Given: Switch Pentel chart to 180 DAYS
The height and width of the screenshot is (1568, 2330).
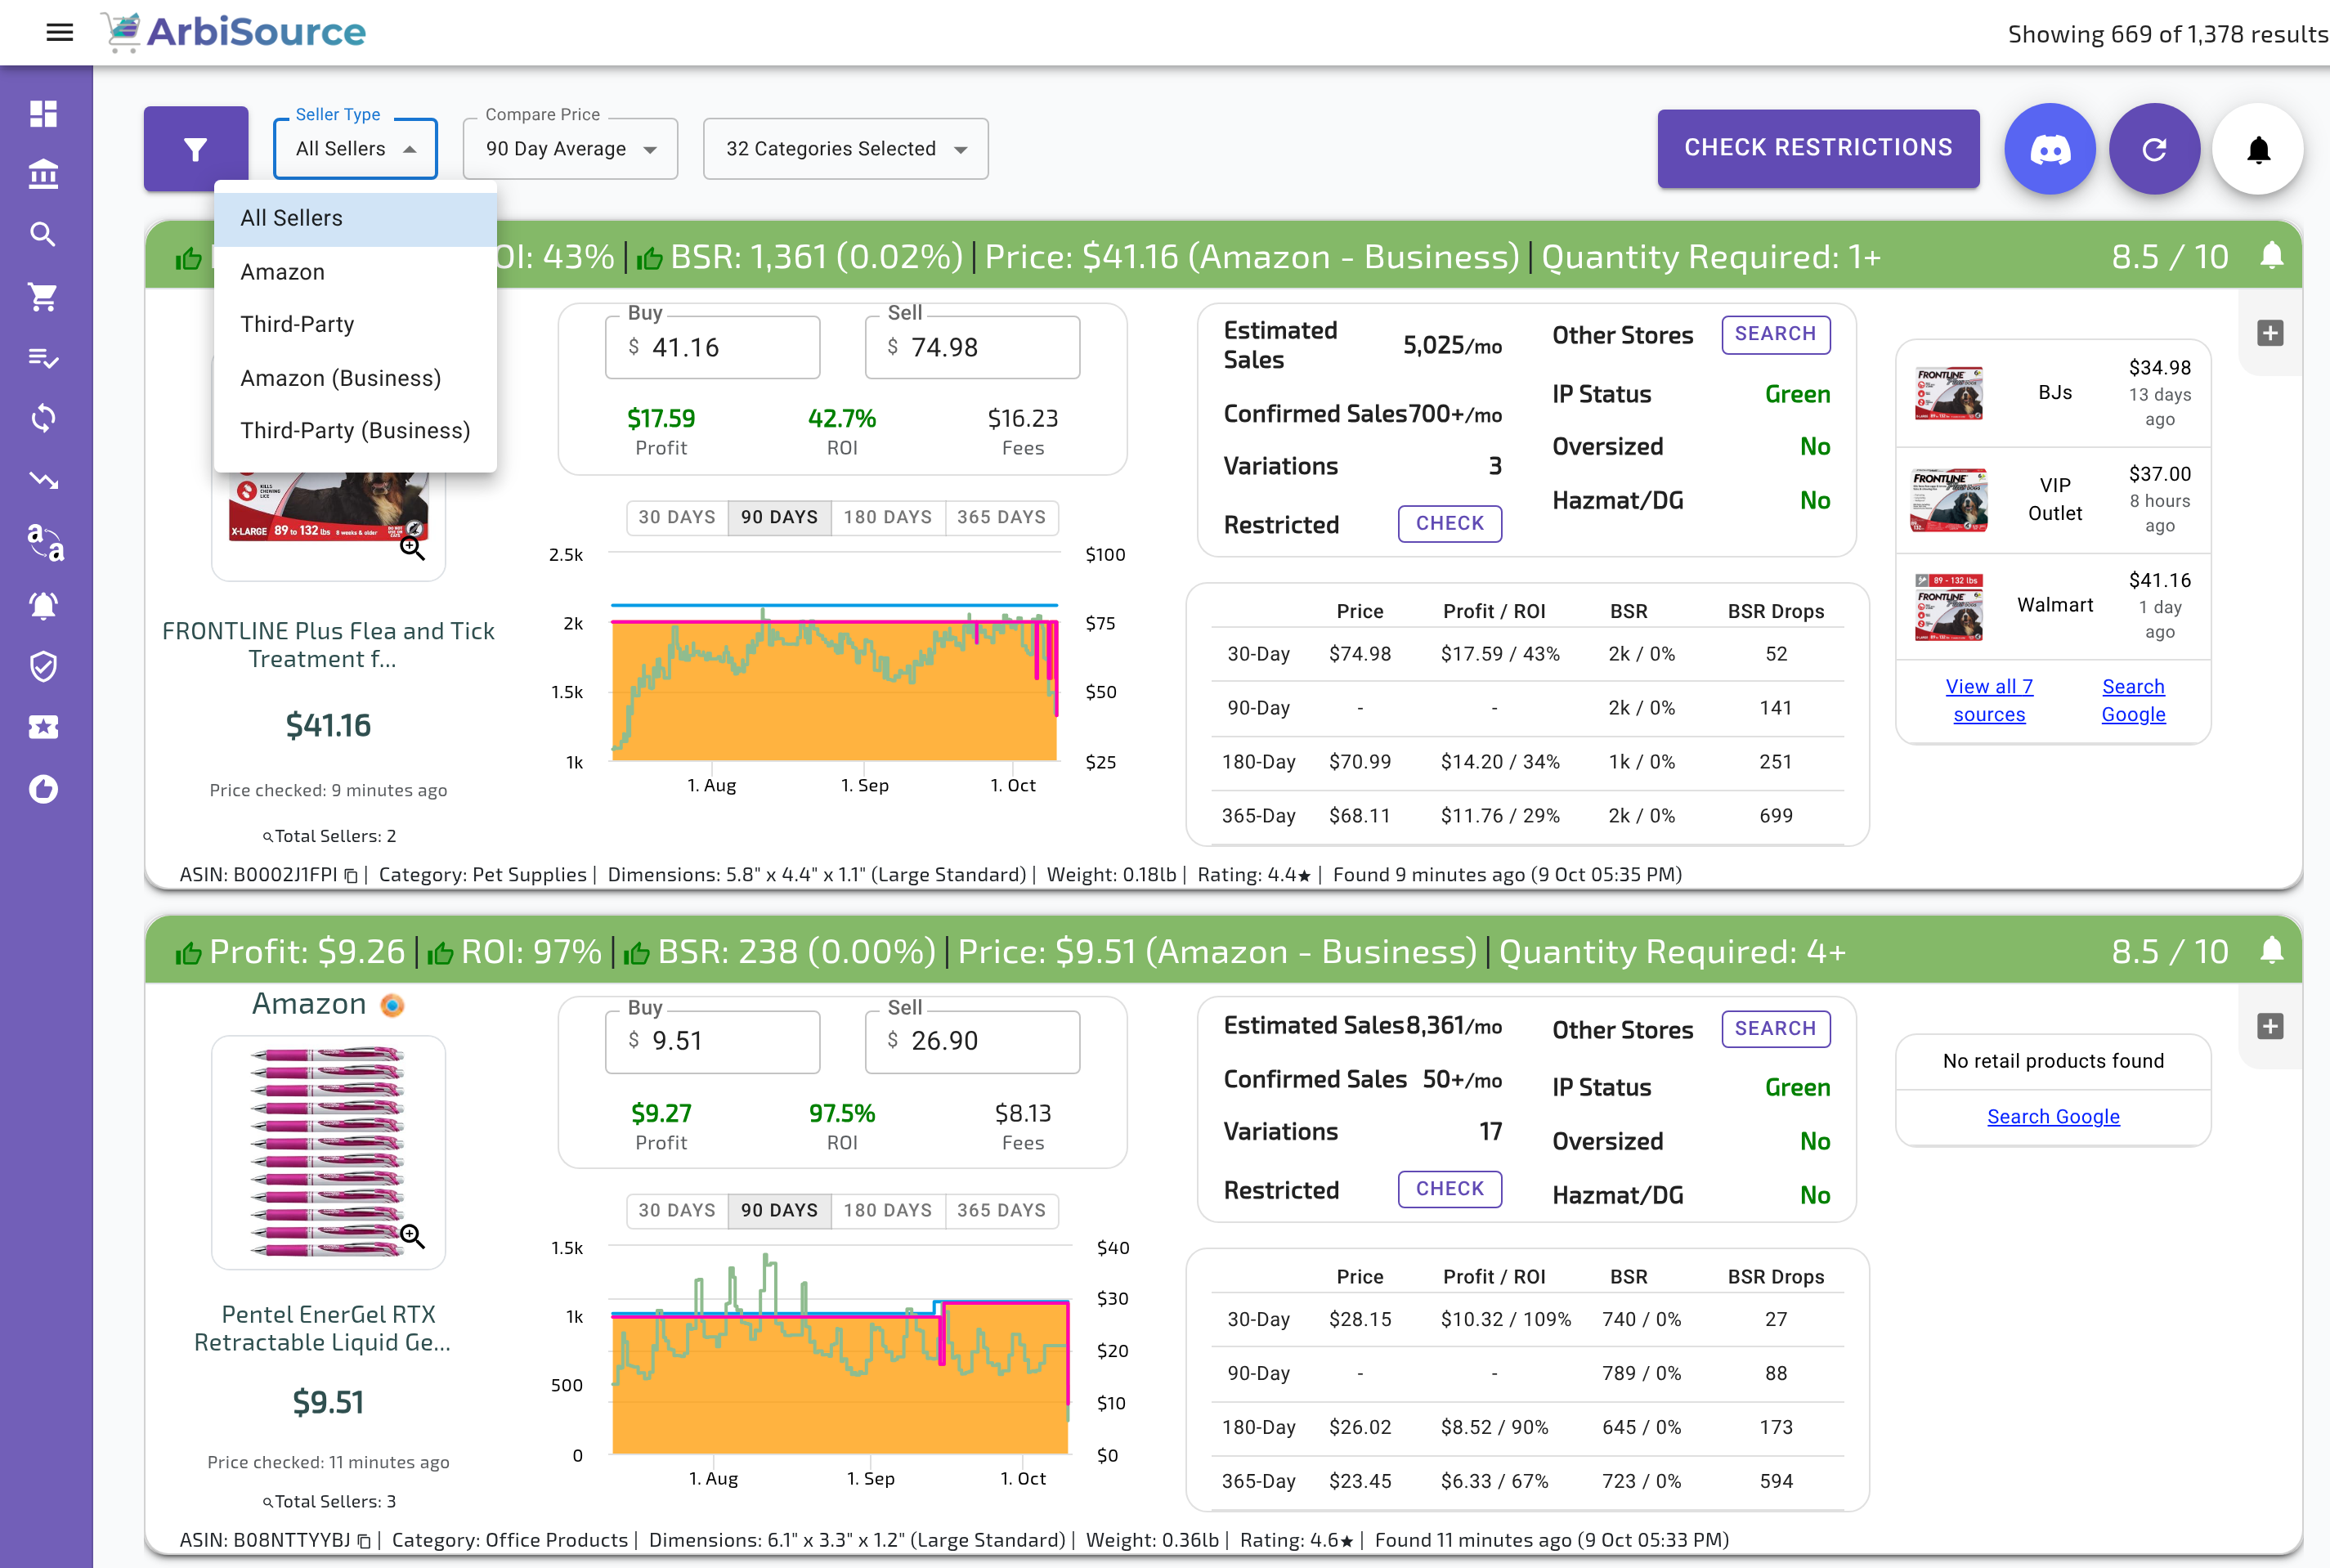Looking at the screenshot, I should 888,1210.
